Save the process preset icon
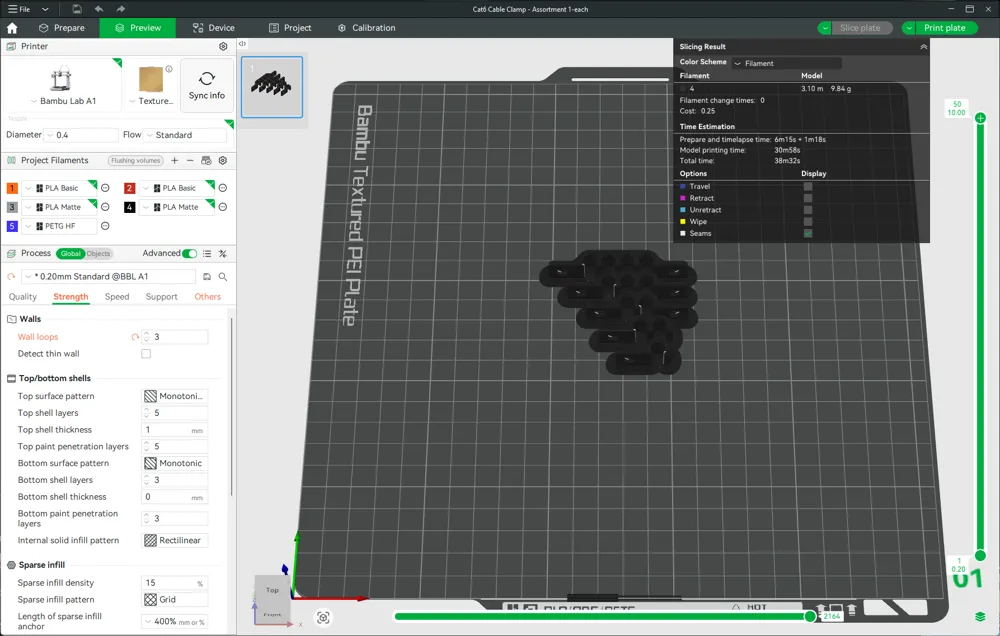The width and height of the screenshot is (1000, 636). [207, 277]
